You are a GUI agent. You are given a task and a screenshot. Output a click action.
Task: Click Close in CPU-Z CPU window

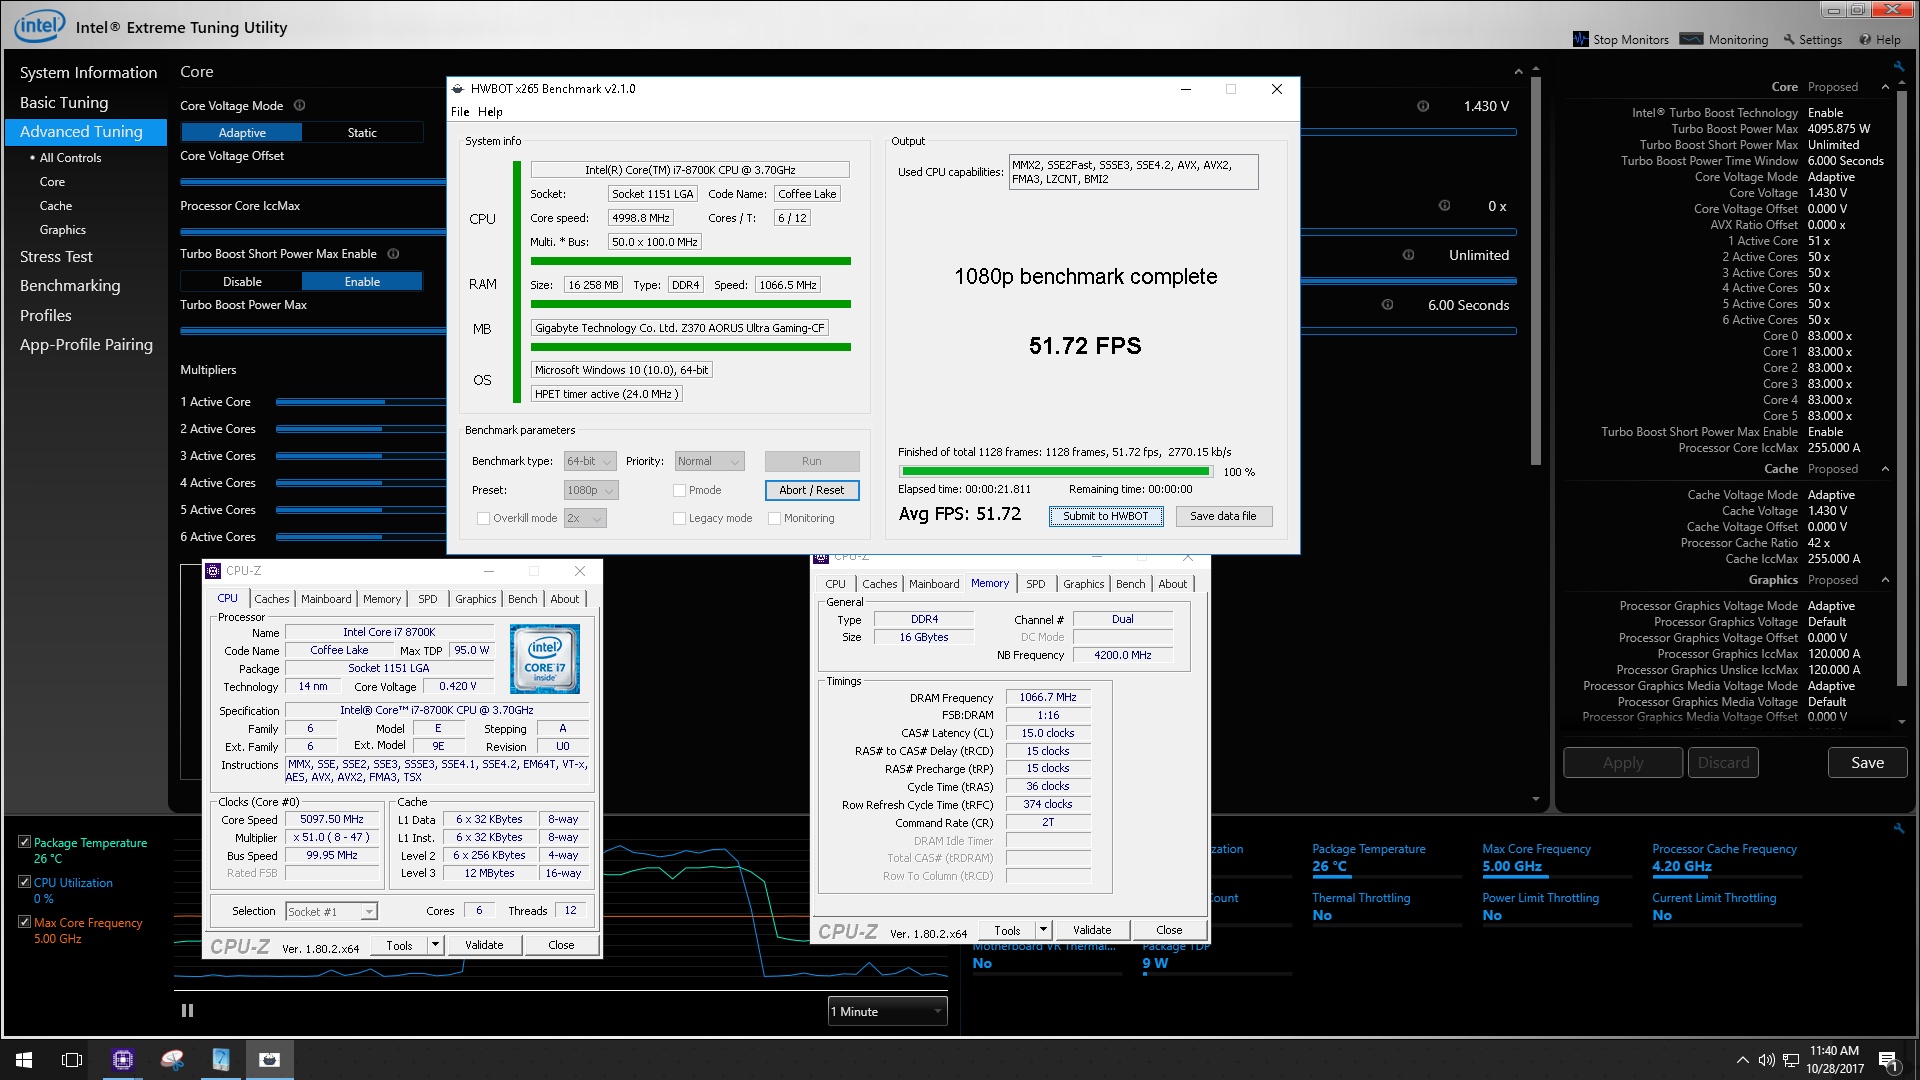[x=561, y=945]
